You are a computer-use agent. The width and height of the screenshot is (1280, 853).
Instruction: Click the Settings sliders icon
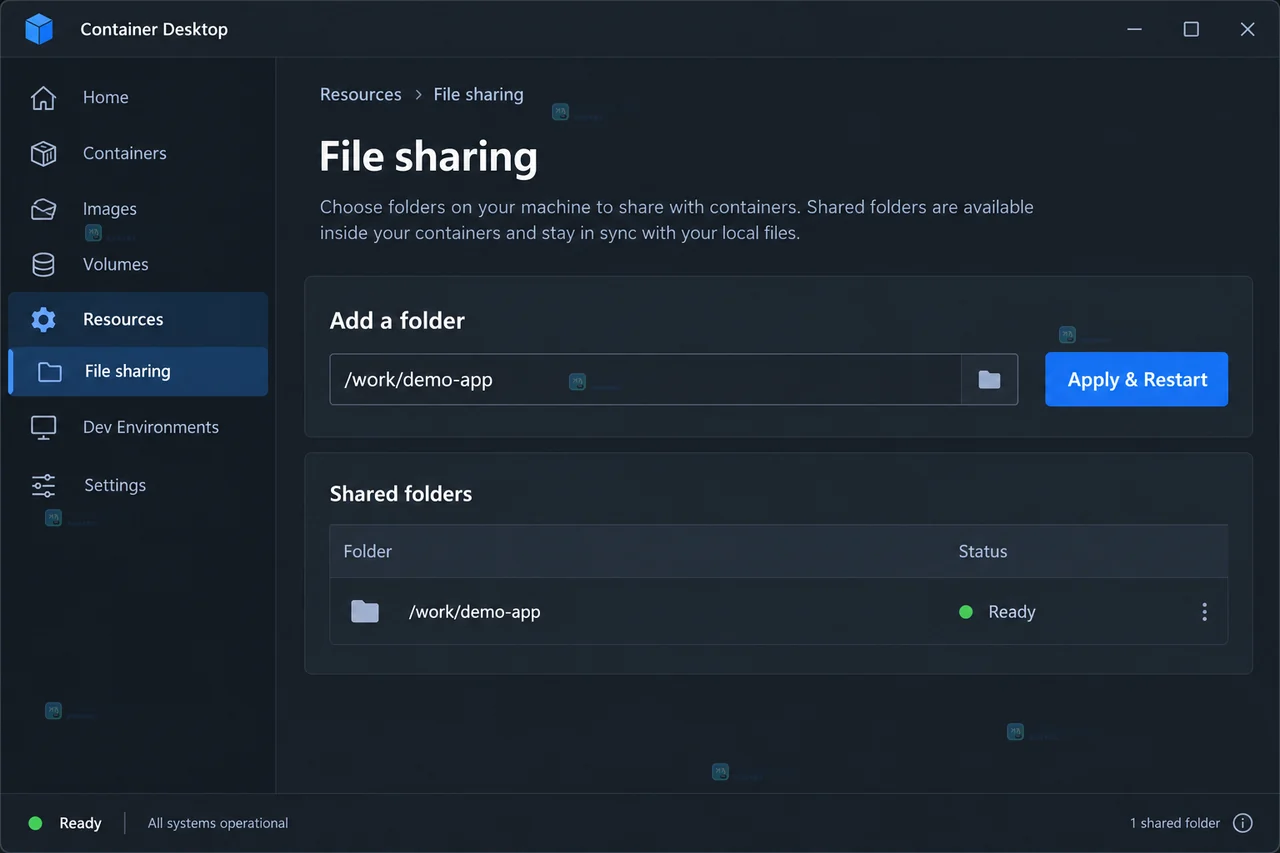[x=43, y=485]
